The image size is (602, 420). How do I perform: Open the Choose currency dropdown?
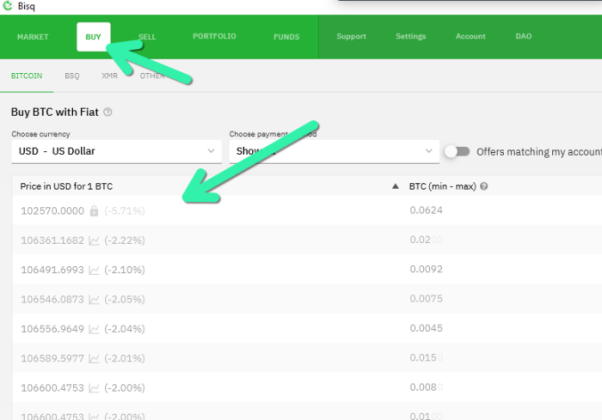pyautogui.click(x=115, y=151)
